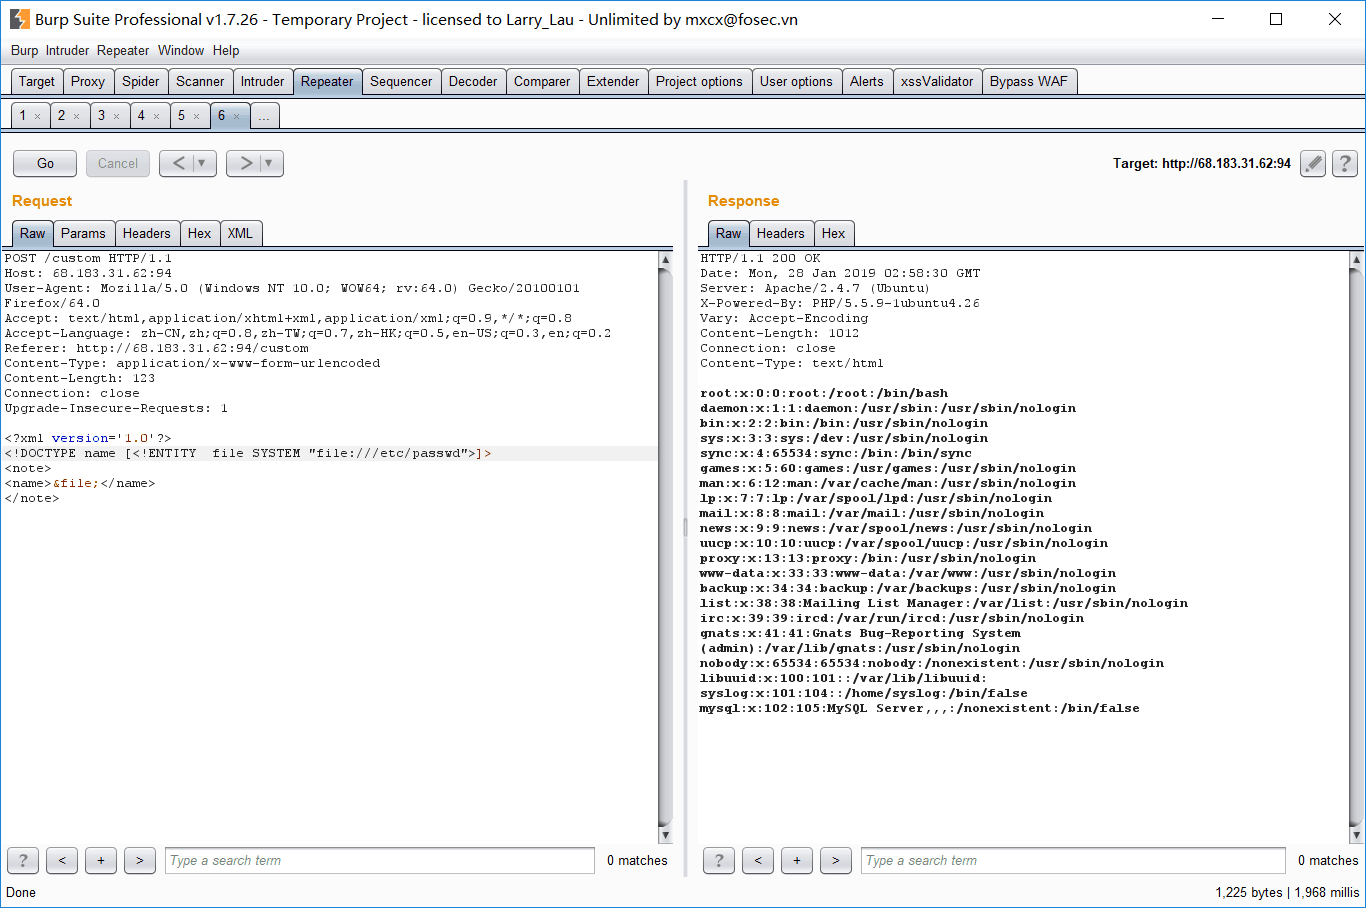Select Repeater request tab 3
This screenshot has width=1366, height=908.
[x=101, y=116]
